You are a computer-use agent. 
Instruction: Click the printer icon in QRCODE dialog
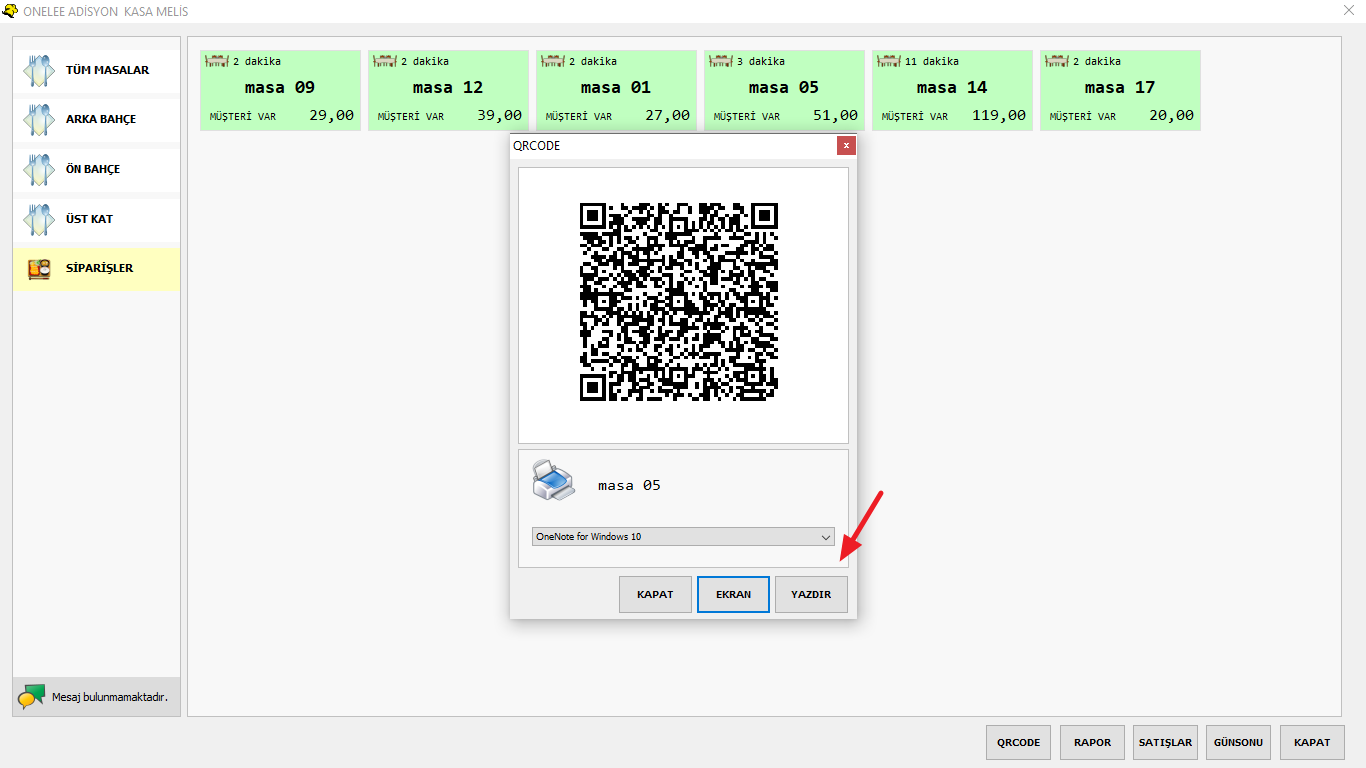(553, 481)
